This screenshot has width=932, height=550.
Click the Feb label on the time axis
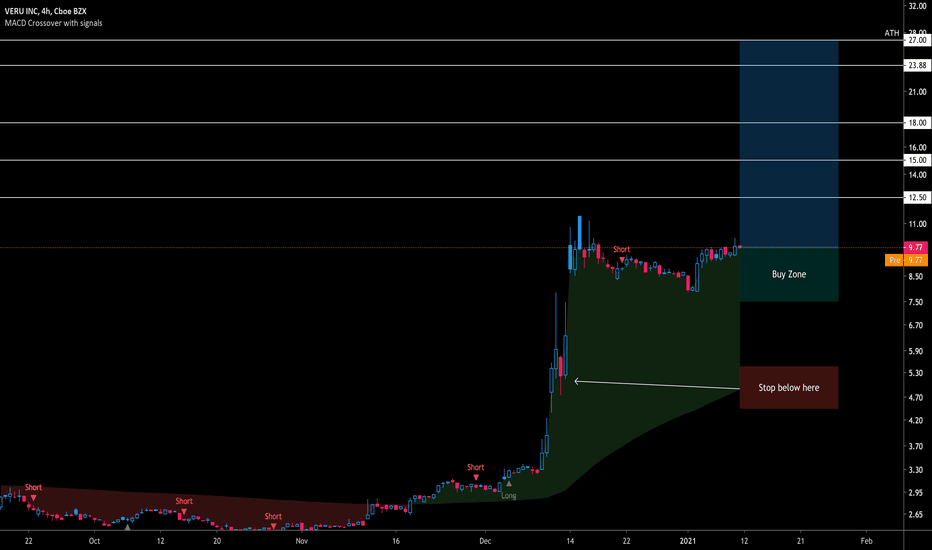867,541
